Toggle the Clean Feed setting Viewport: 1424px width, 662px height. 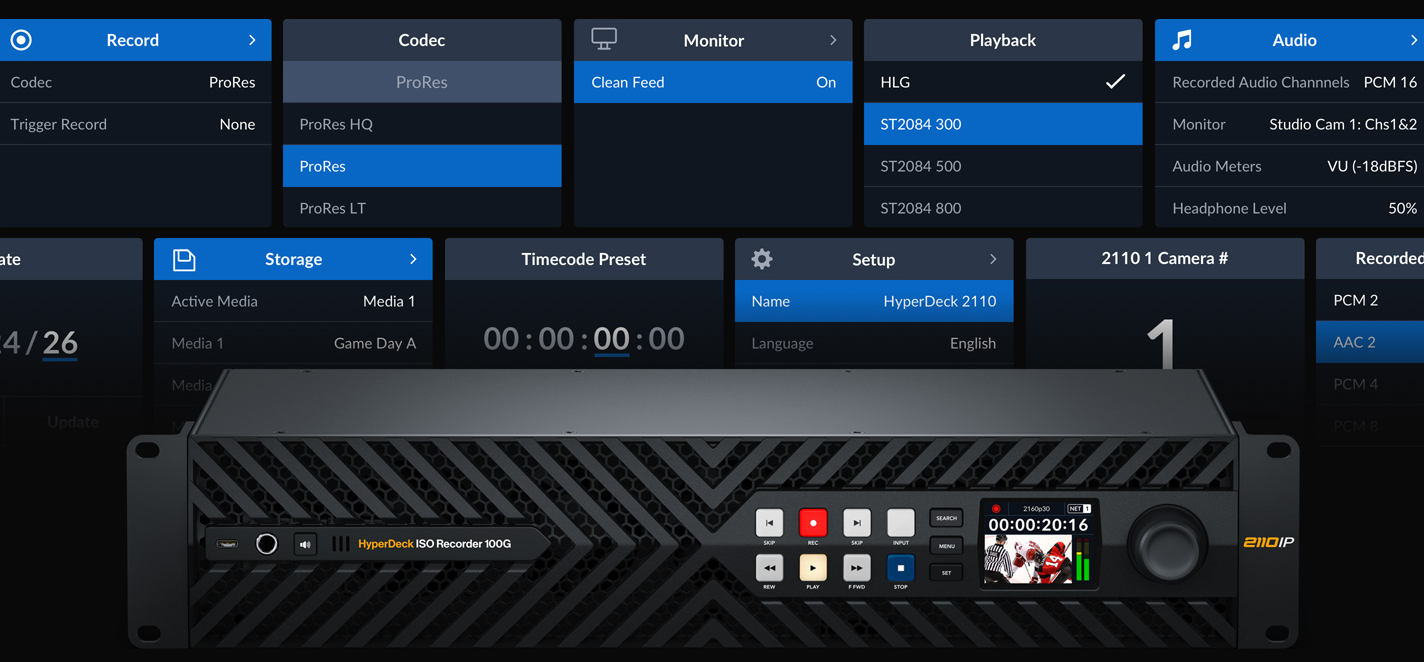(x=712, y=82)
